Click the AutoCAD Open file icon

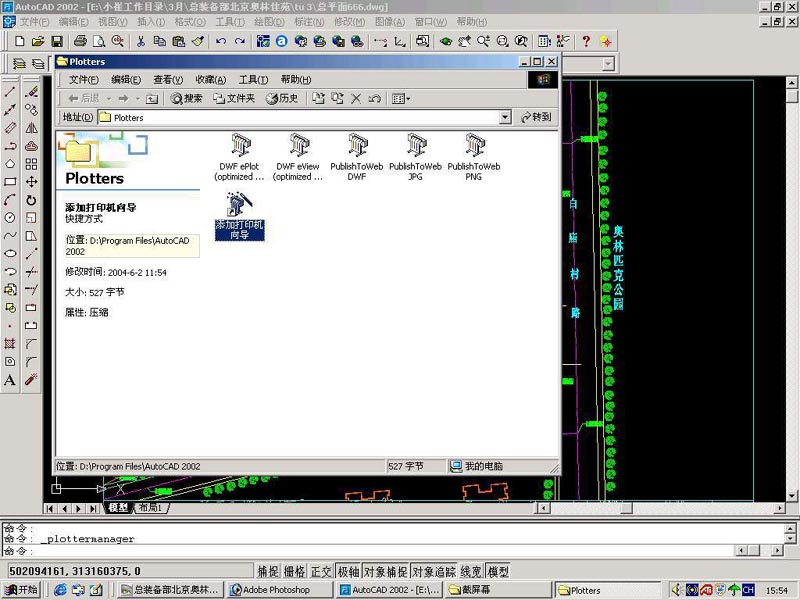pos(38,41)
